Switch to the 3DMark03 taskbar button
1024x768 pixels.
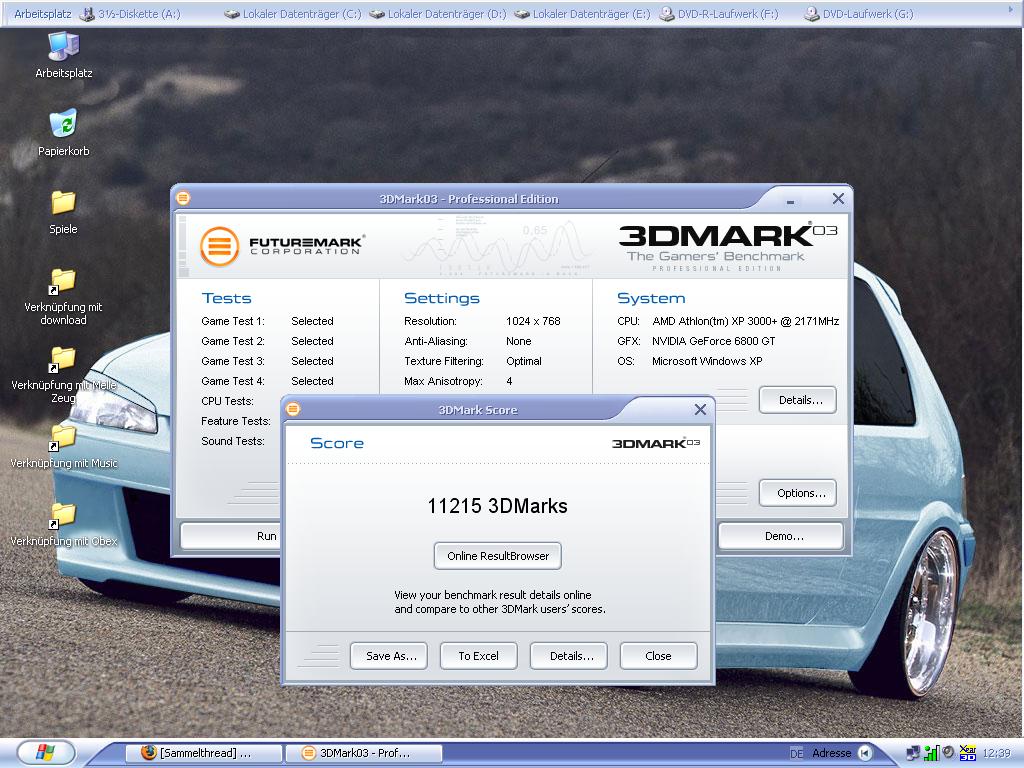point(364,753)
